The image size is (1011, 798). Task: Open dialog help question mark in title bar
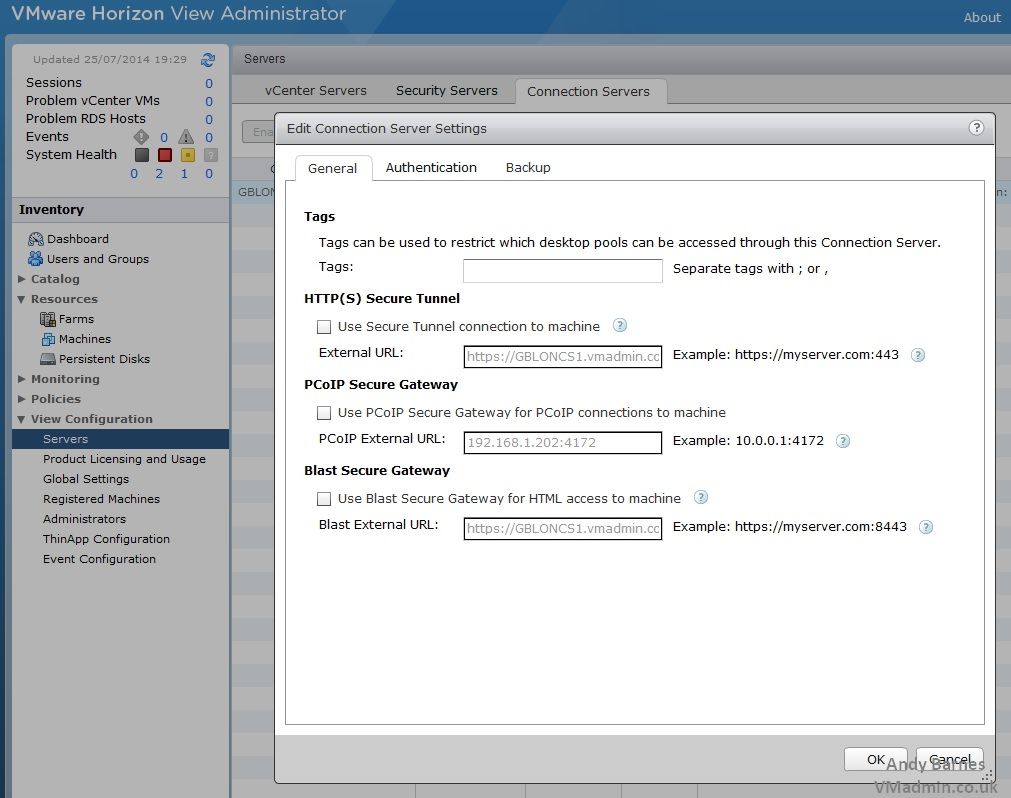[976, 128]
